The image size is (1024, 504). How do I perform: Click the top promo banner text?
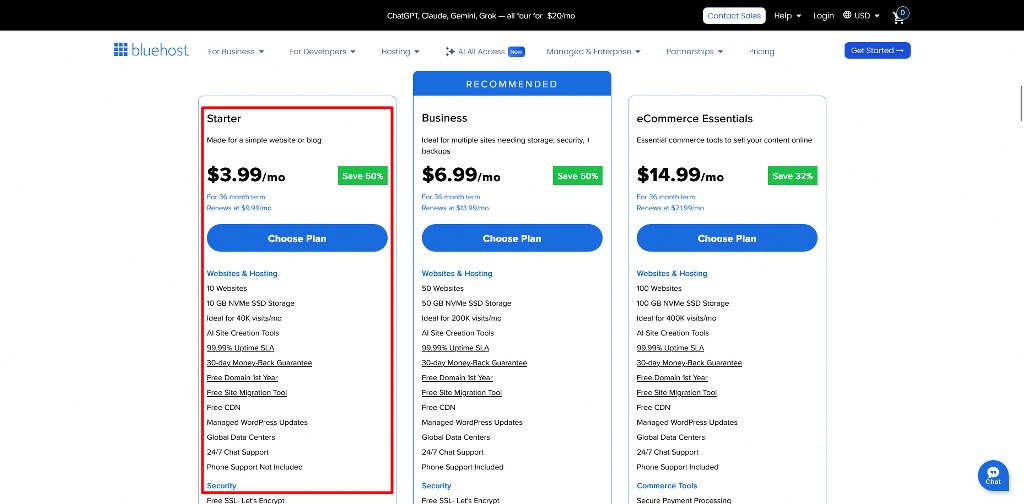pos(481,16)
